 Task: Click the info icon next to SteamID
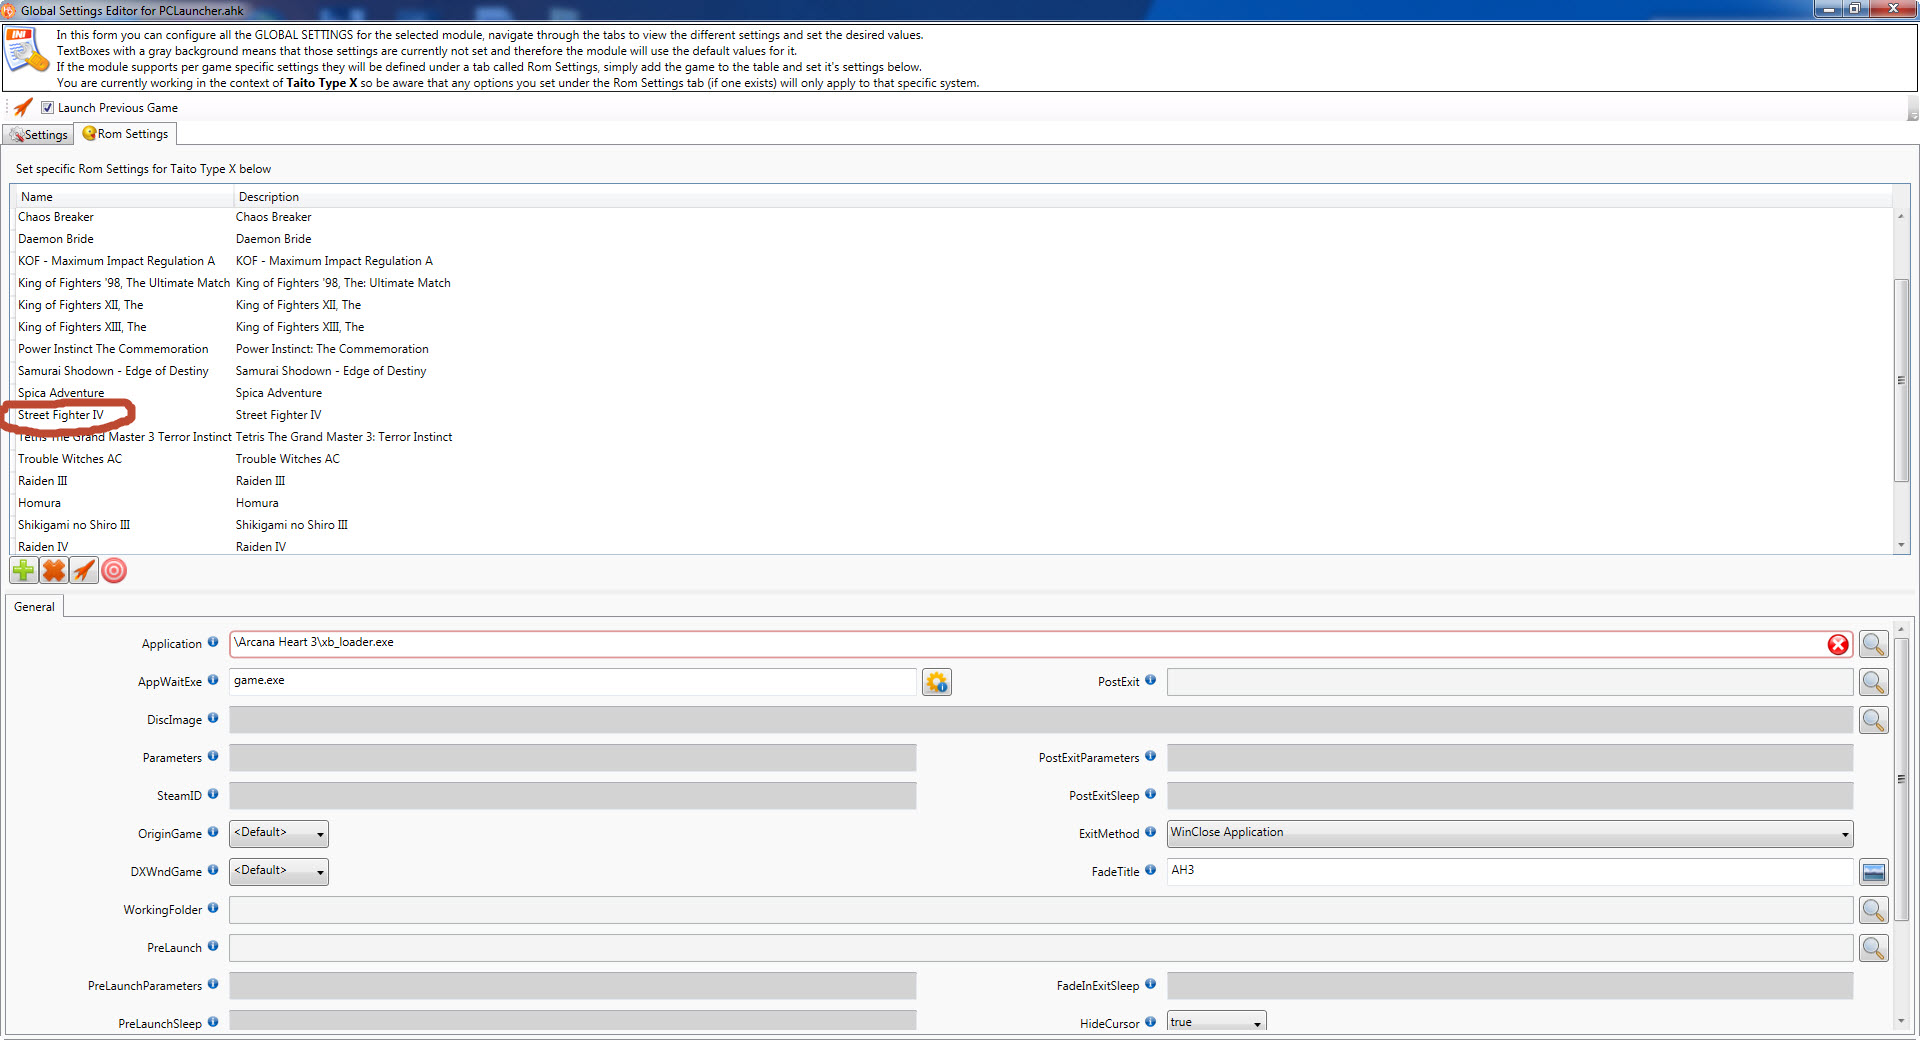[x=213, y=794]
